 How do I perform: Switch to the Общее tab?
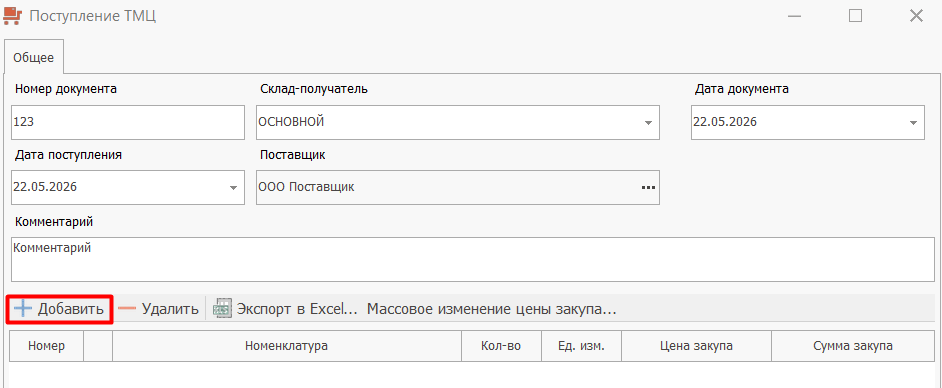34,58
